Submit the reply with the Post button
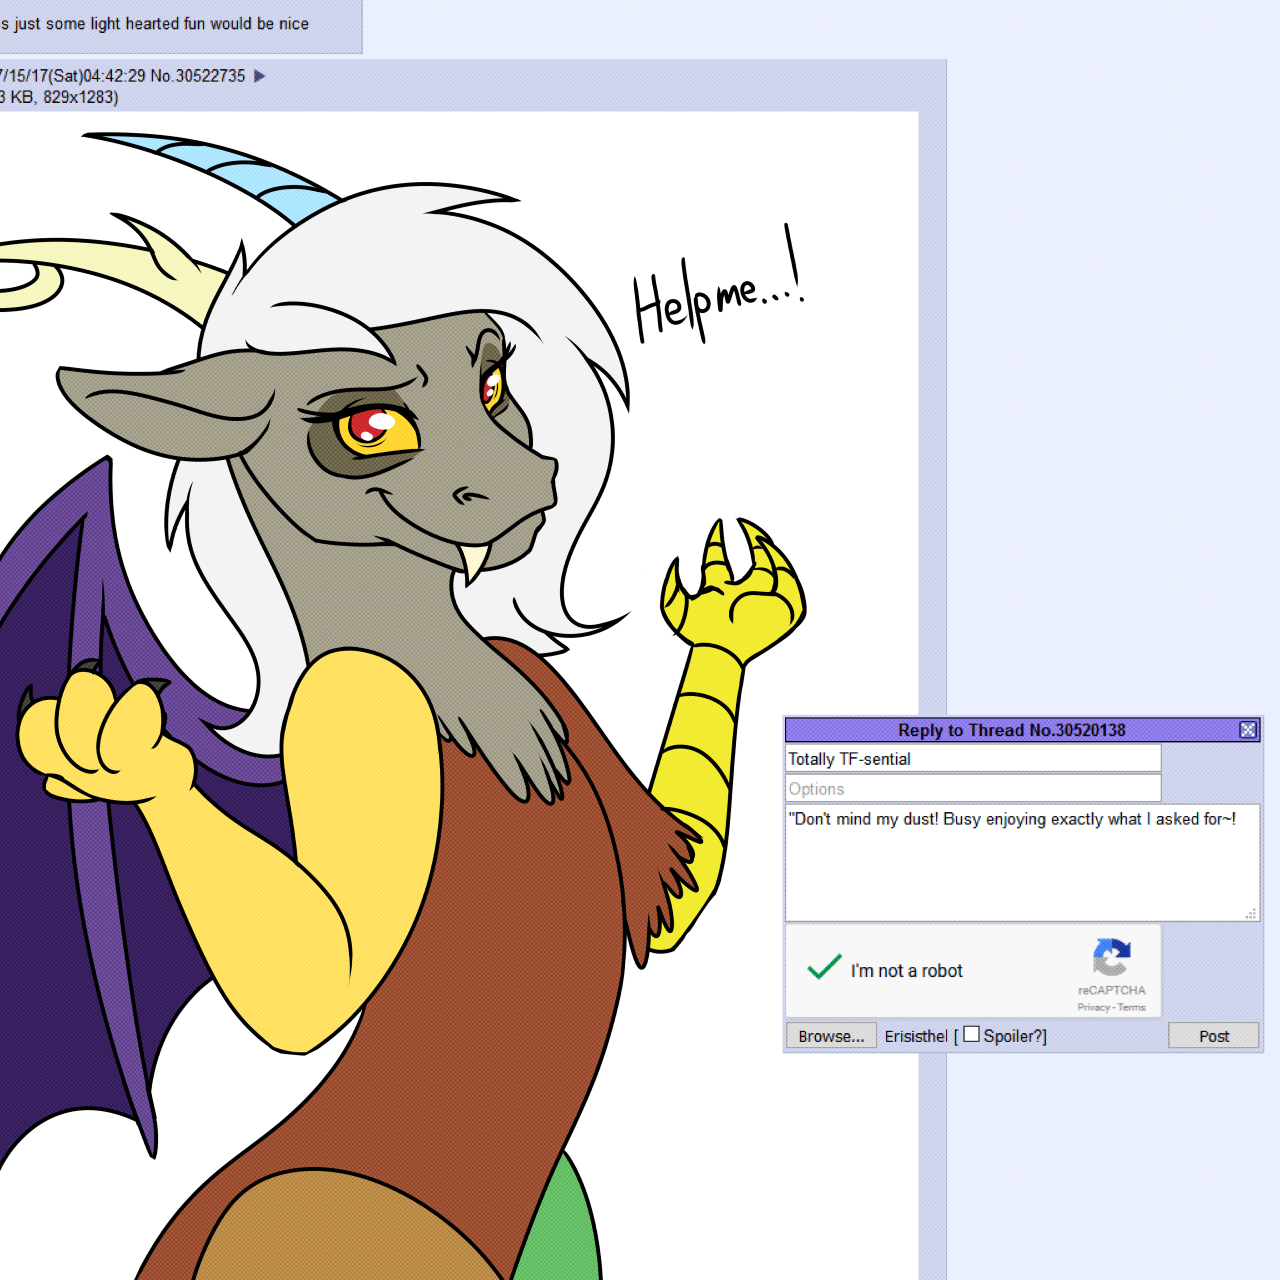This screenshot has height=1280, width=1280. click(x=1213, y=1036)
